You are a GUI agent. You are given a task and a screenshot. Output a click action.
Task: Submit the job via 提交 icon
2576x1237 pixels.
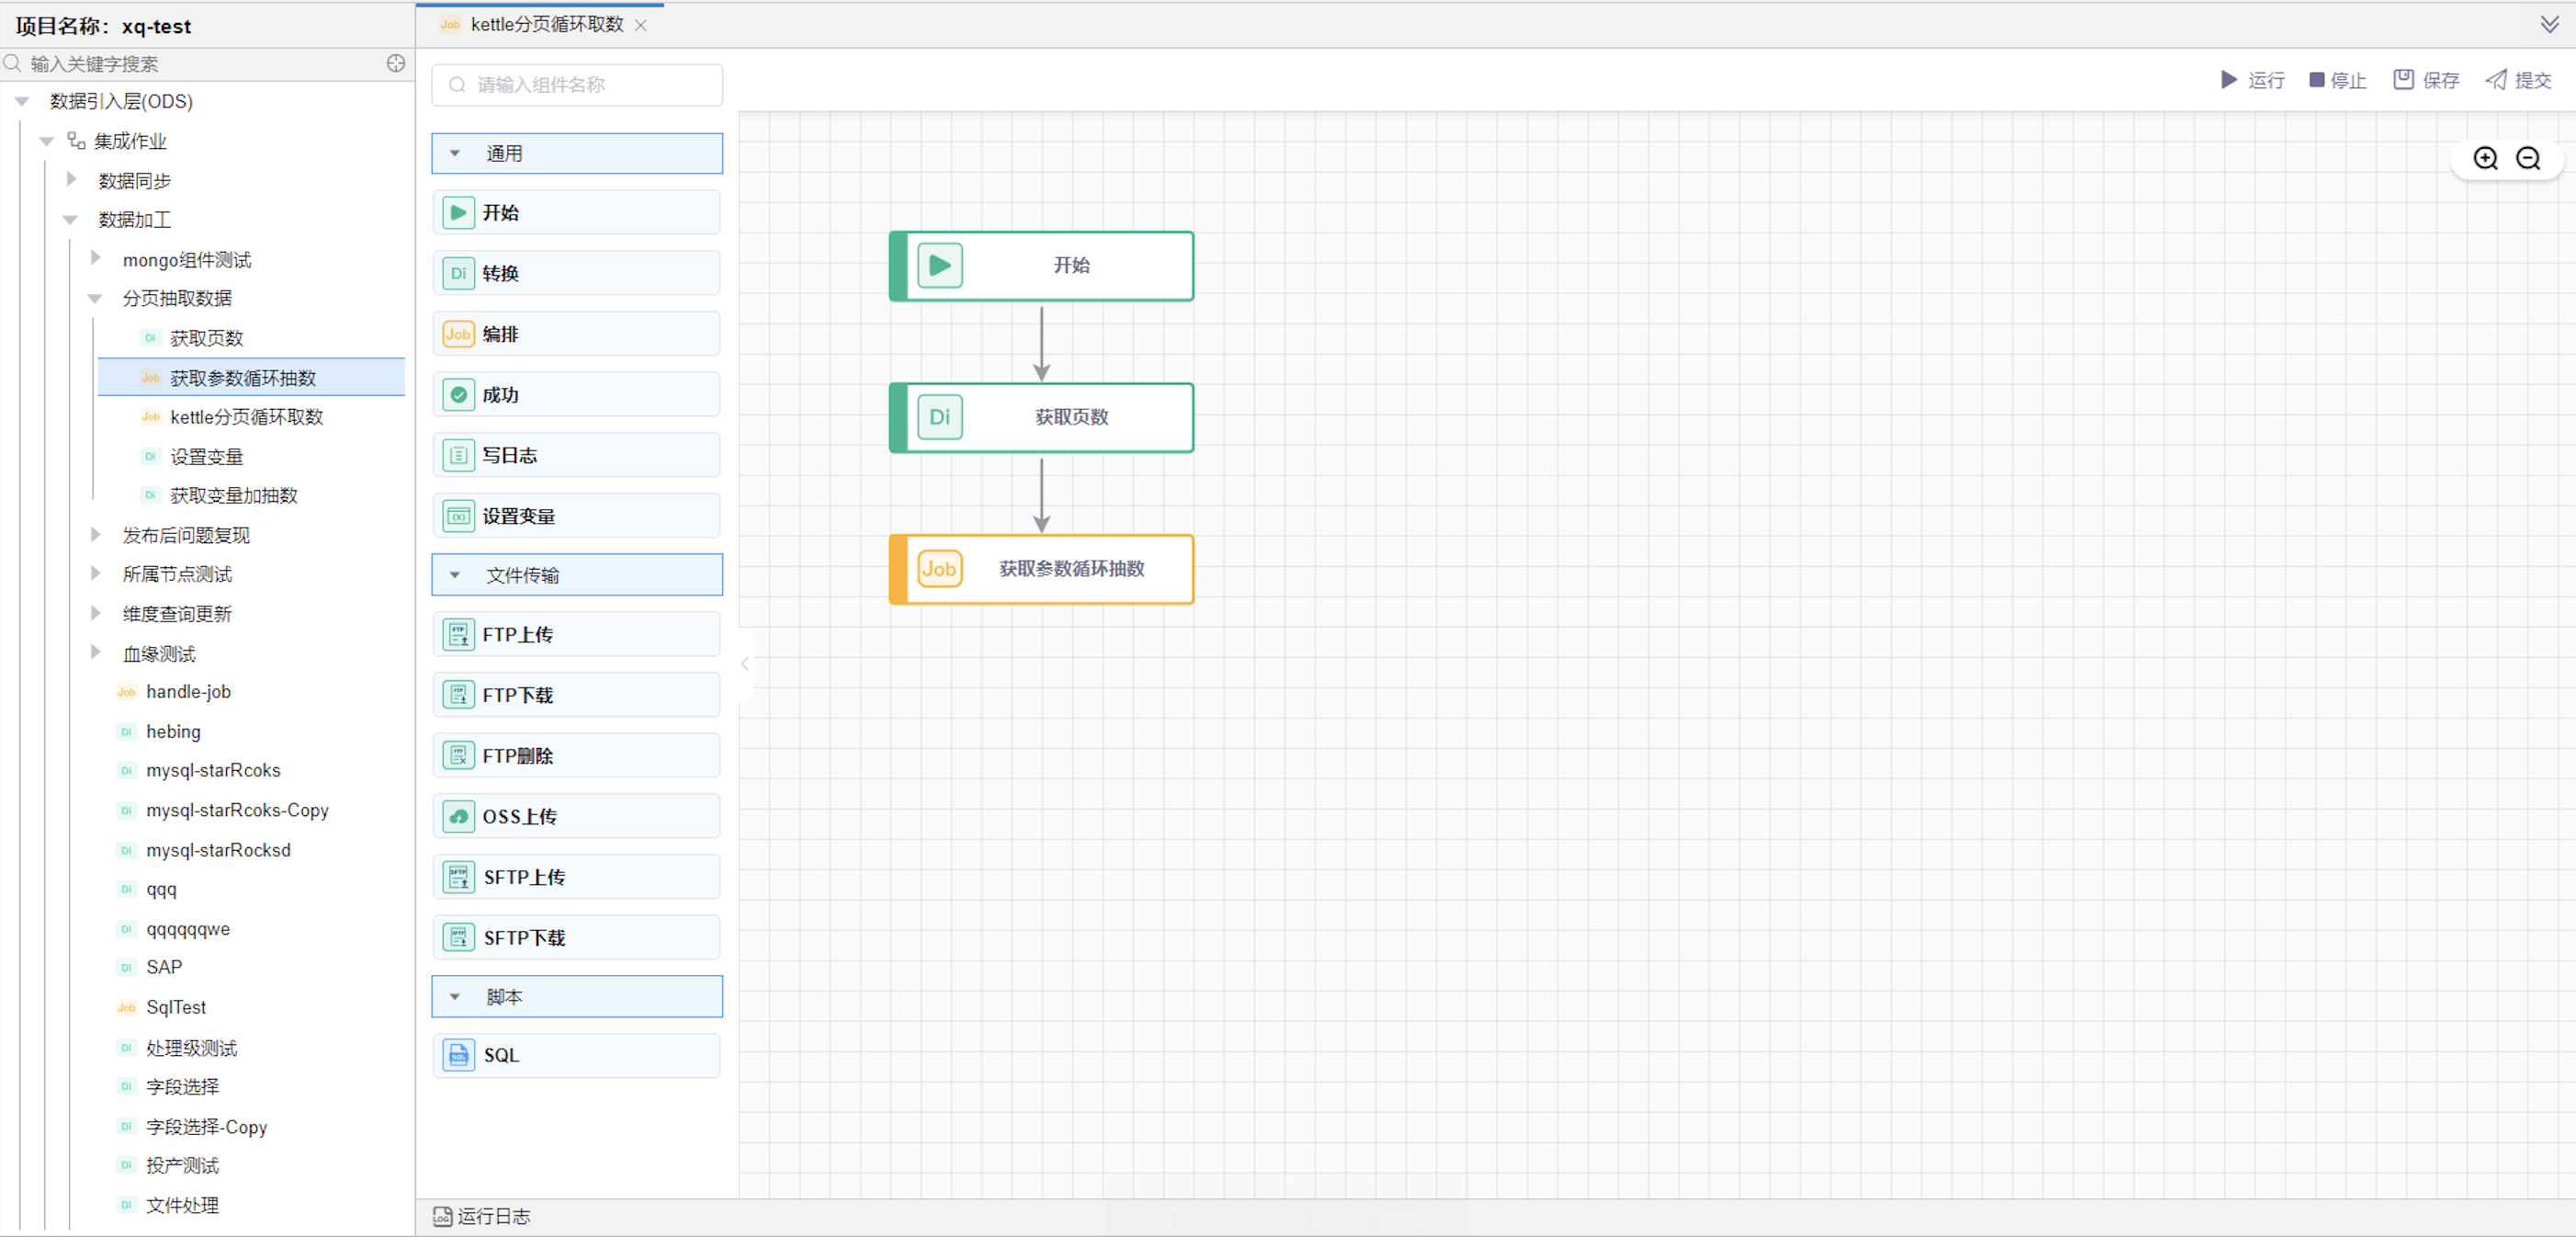(x=2496, y=80)
